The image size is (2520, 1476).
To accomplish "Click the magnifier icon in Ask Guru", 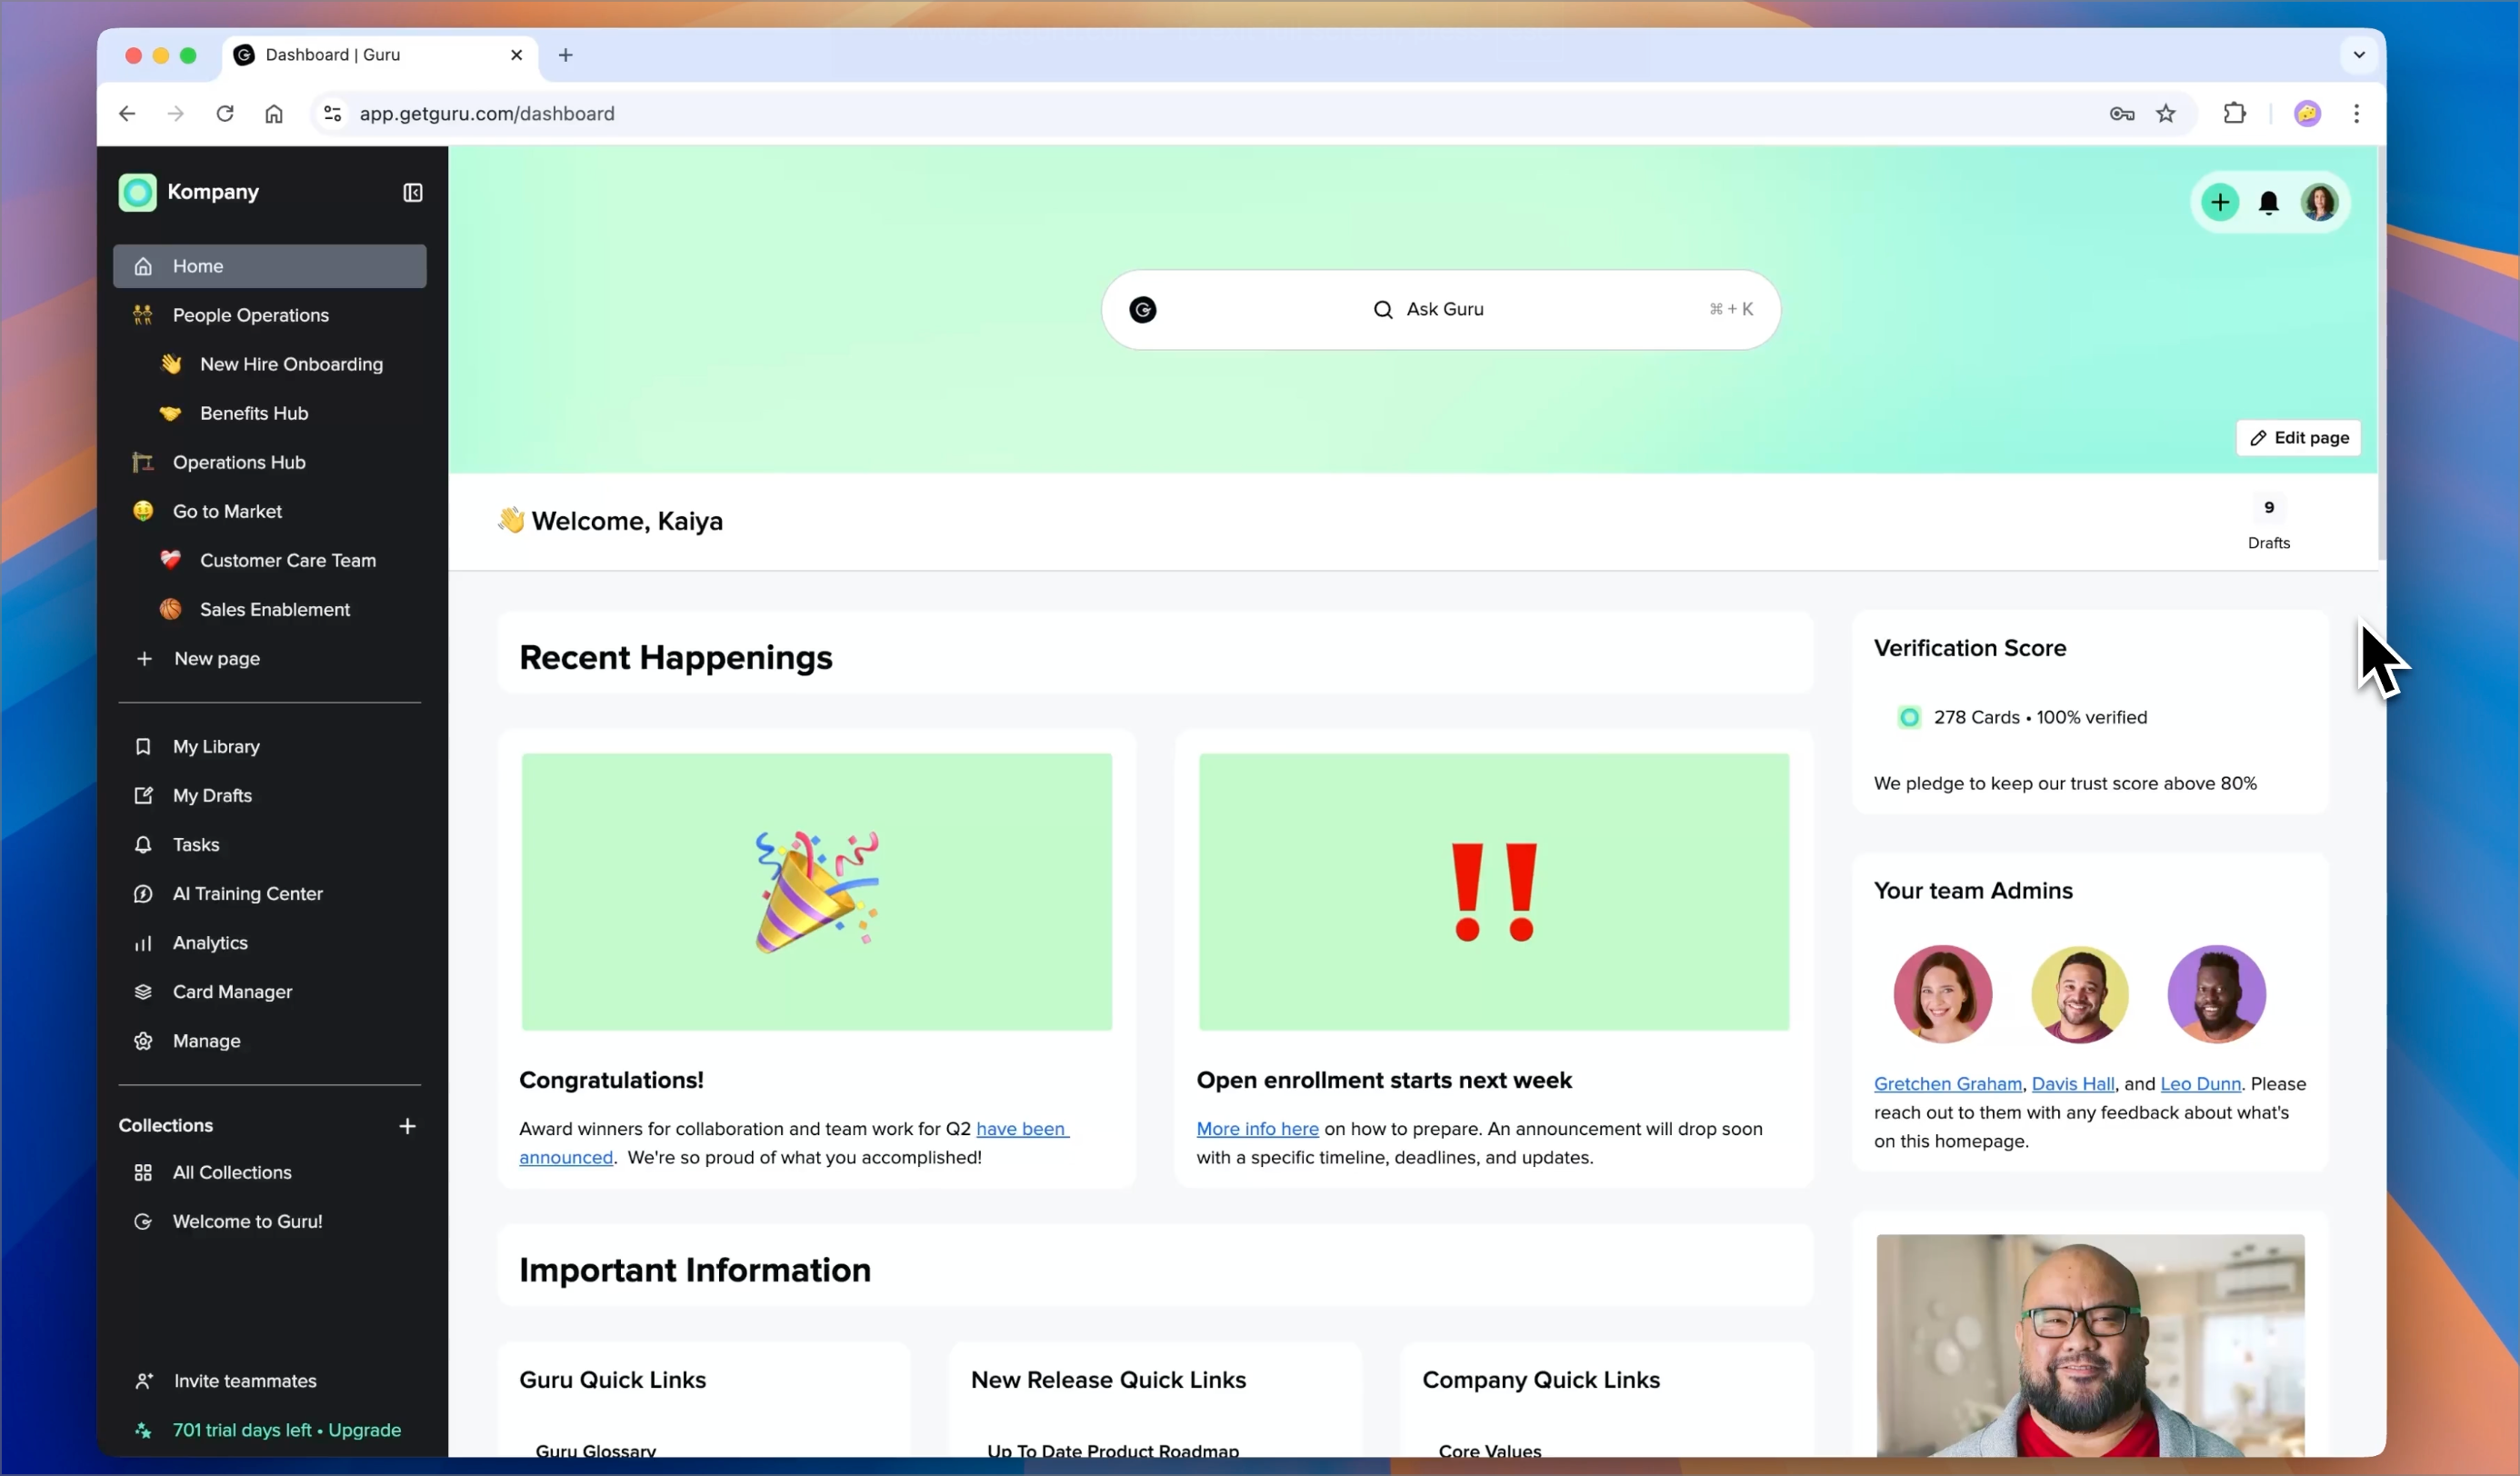I will tap(1383, 310).
